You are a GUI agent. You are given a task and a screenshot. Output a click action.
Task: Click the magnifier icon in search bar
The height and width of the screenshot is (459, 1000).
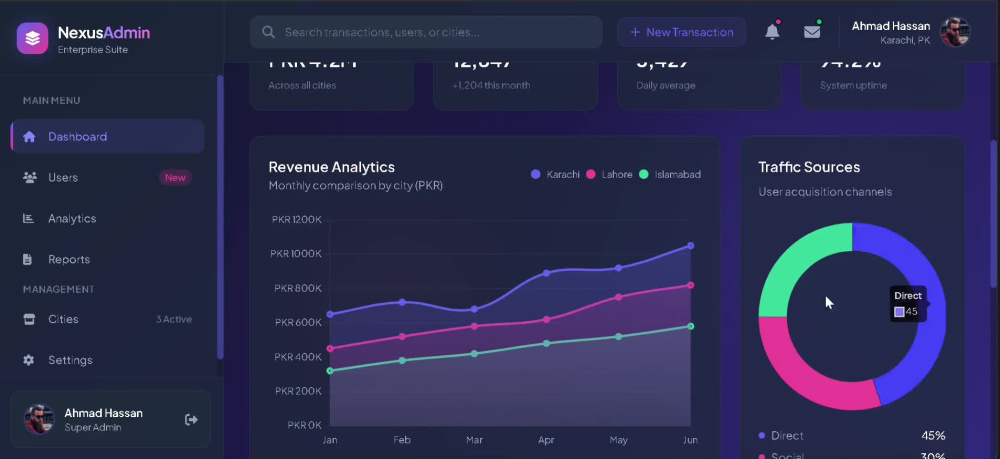coord(268,32)
